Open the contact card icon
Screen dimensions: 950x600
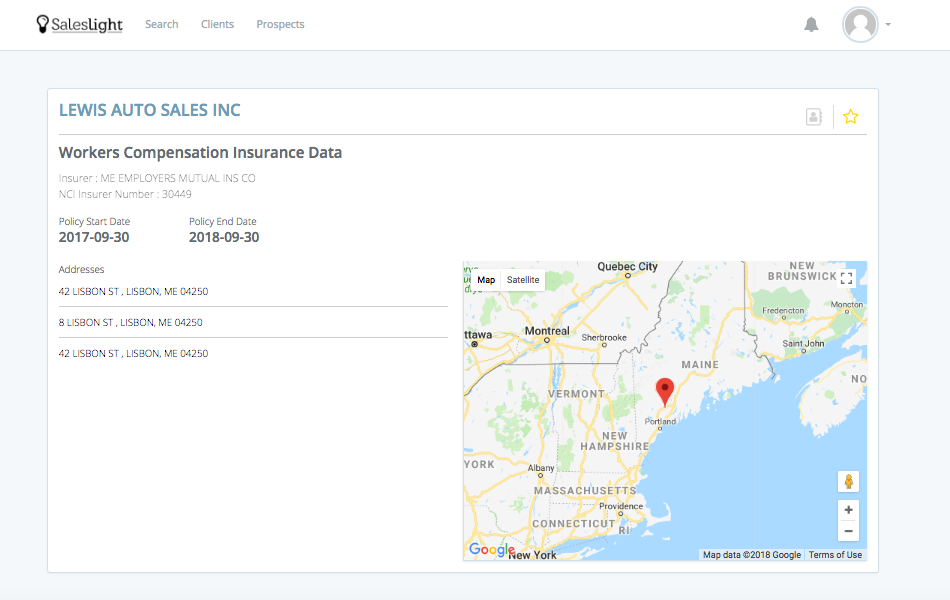(x=814, y=116)
